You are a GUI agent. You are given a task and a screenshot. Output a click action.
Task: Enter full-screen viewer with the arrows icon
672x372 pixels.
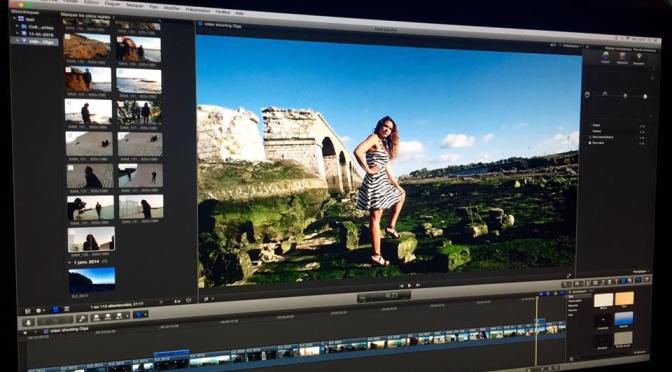click(x=569, y=276)
